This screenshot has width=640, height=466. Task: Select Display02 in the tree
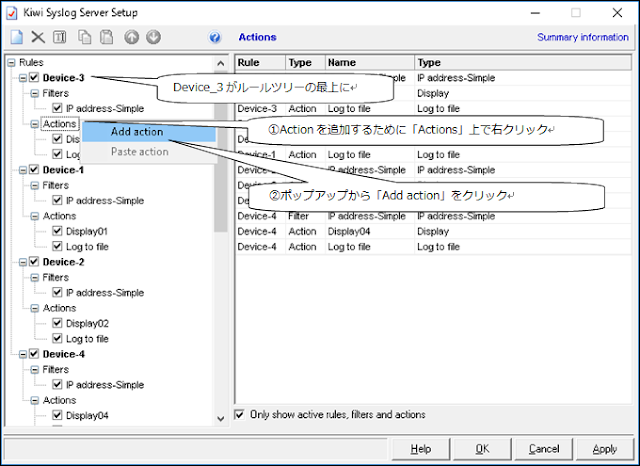87,324
